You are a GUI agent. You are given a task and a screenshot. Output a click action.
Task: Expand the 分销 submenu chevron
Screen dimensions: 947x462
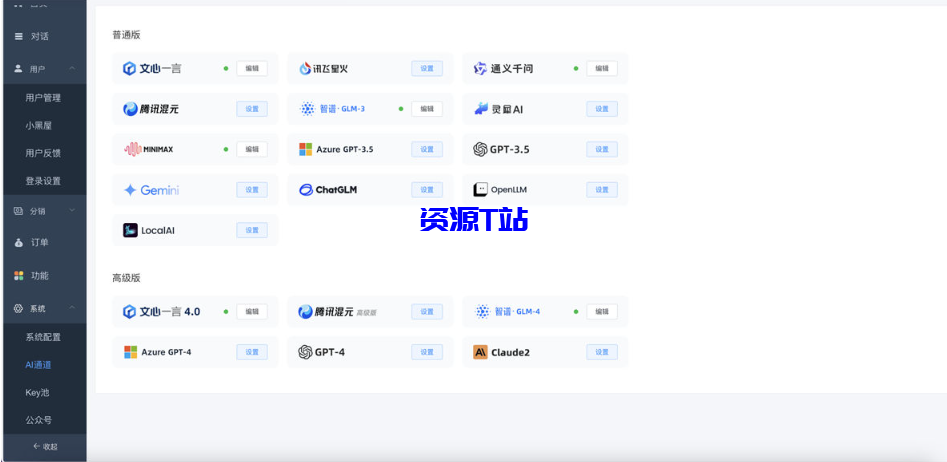coord(72,211)
